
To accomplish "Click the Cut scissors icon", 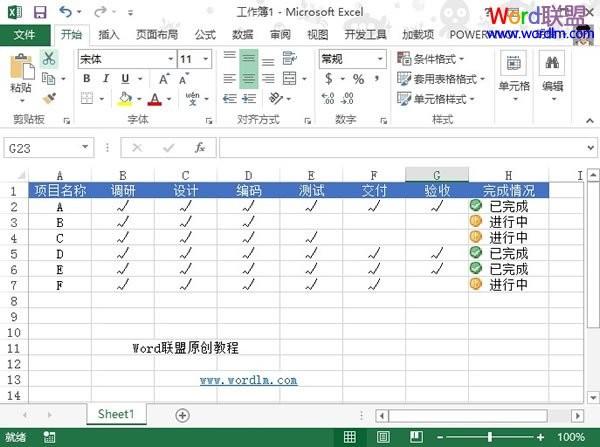I will (48, 59).
